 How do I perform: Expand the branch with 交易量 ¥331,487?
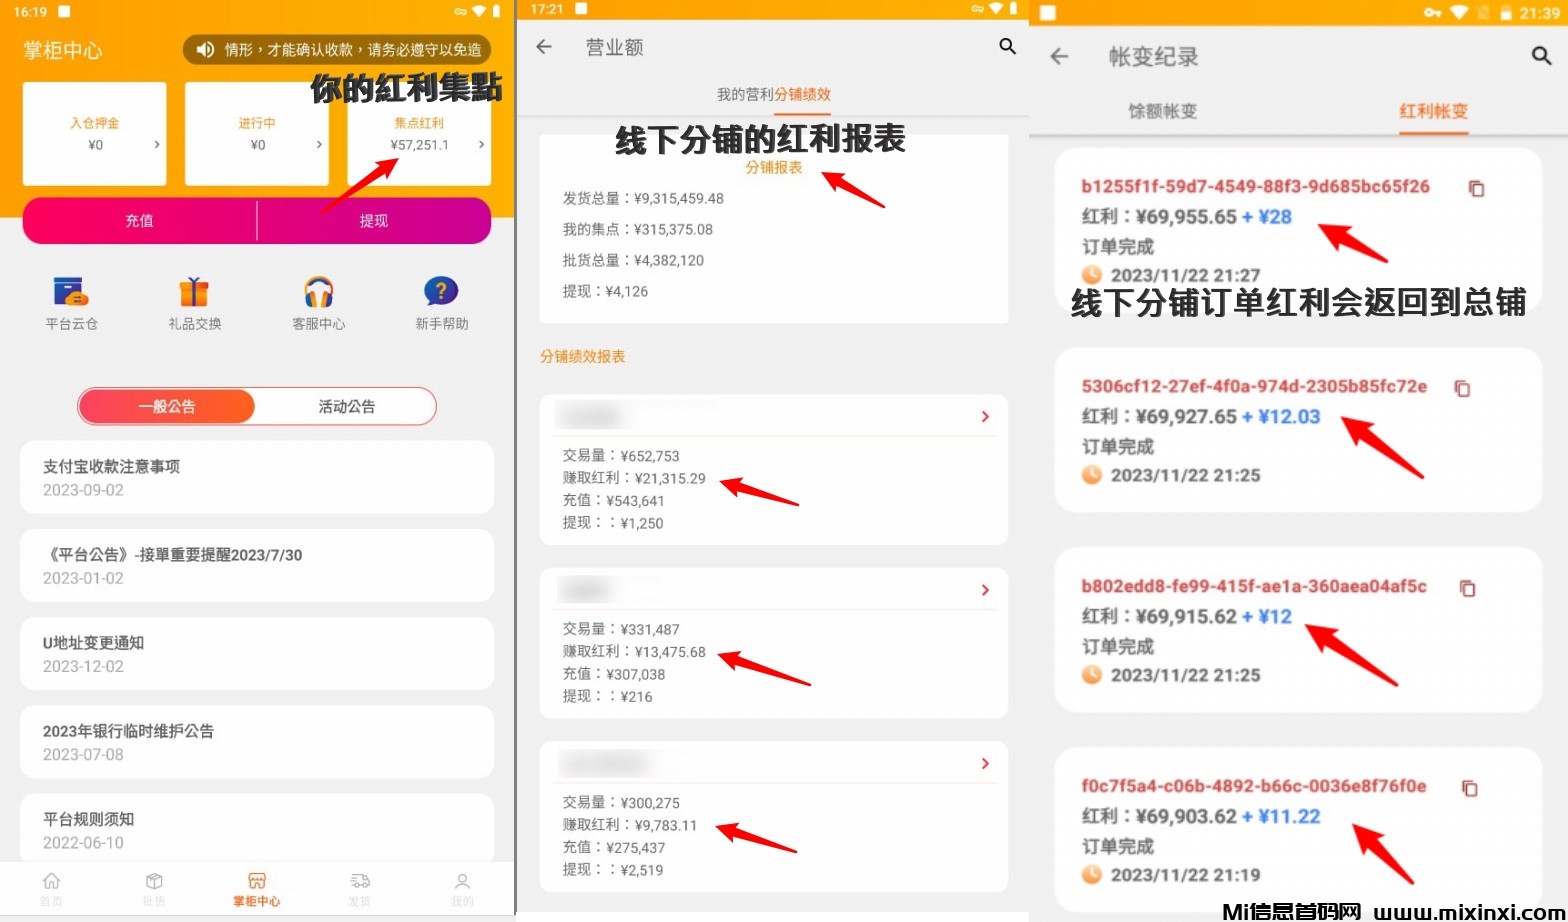[984, 590]
